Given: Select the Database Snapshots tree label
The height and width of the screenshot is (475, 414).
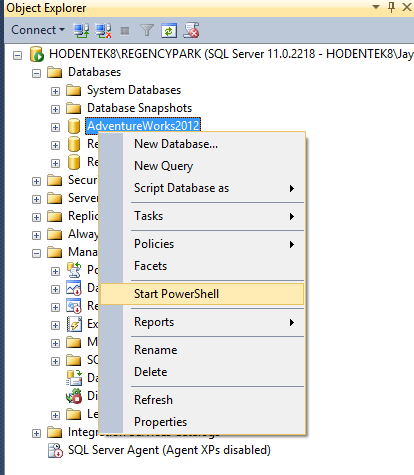Looking at the screenshot, I should 139,108.
